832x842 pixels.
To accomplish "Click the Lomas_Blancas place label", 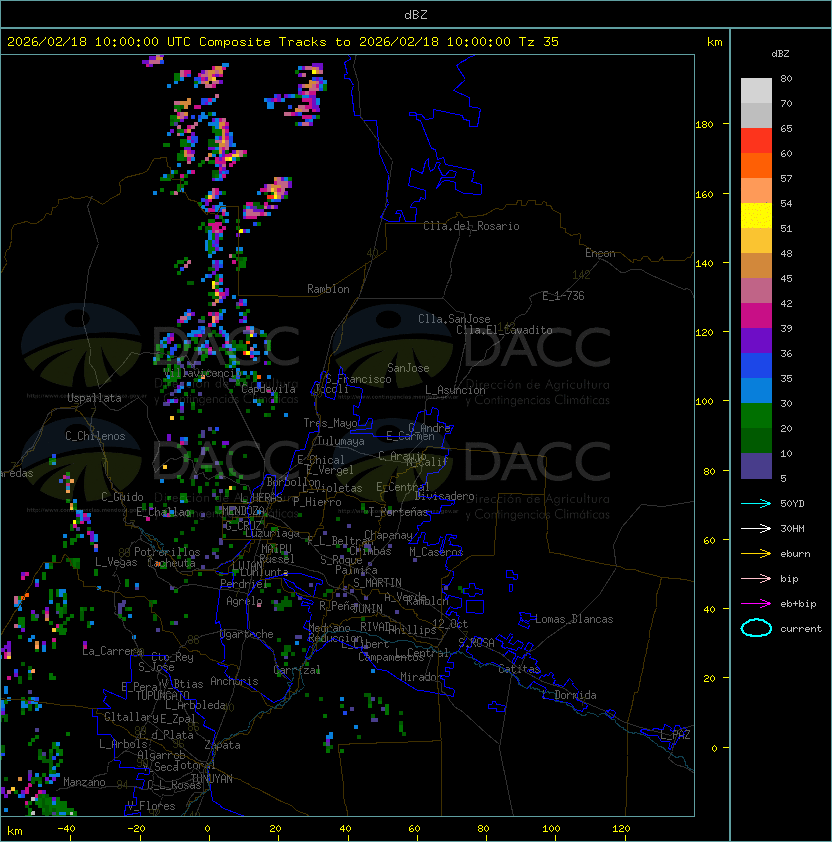I will pos(574,620).
